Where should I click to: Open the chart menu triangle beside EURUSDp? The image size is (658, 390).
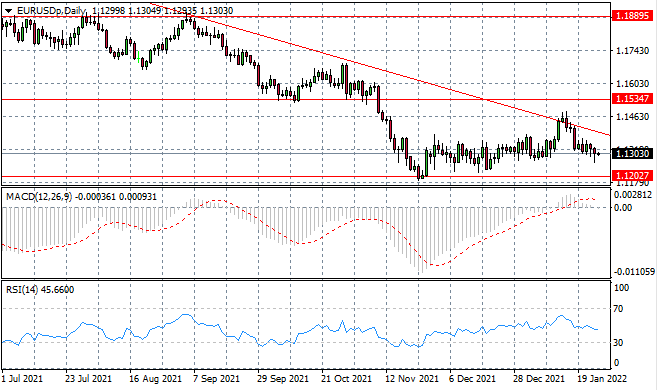click(8, 11)
